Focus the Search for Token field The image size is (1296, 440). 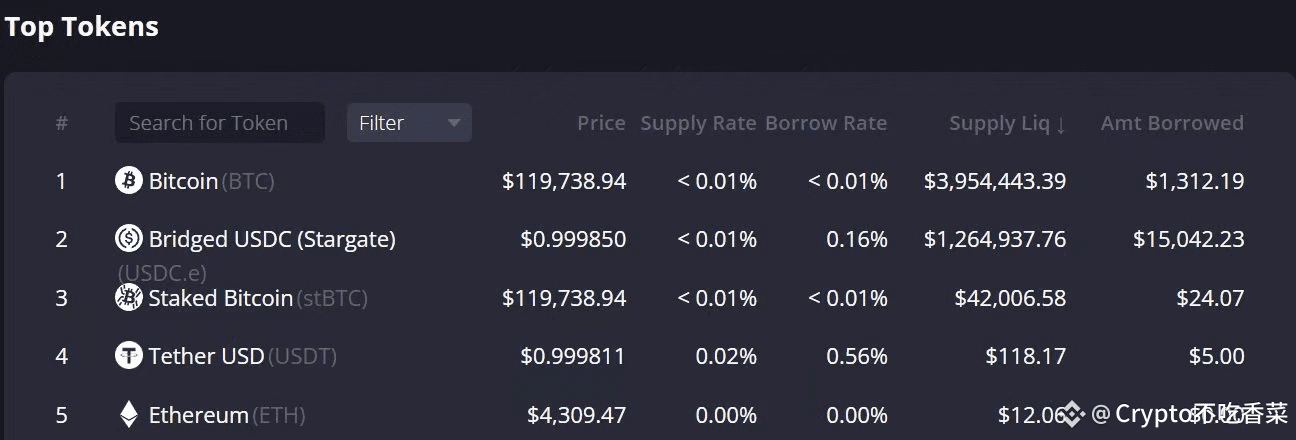coord(219,123)
